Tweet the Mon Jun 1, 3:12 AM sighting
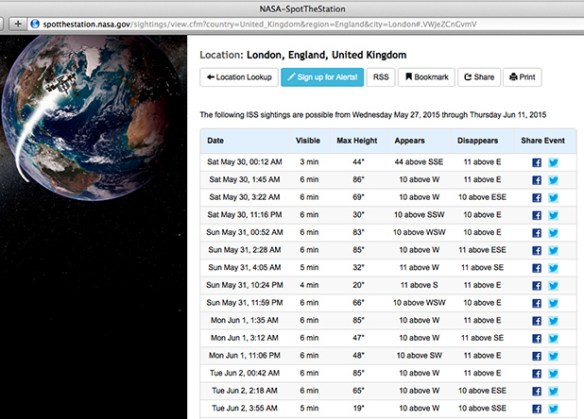The image size is (584, 419). 553,339
